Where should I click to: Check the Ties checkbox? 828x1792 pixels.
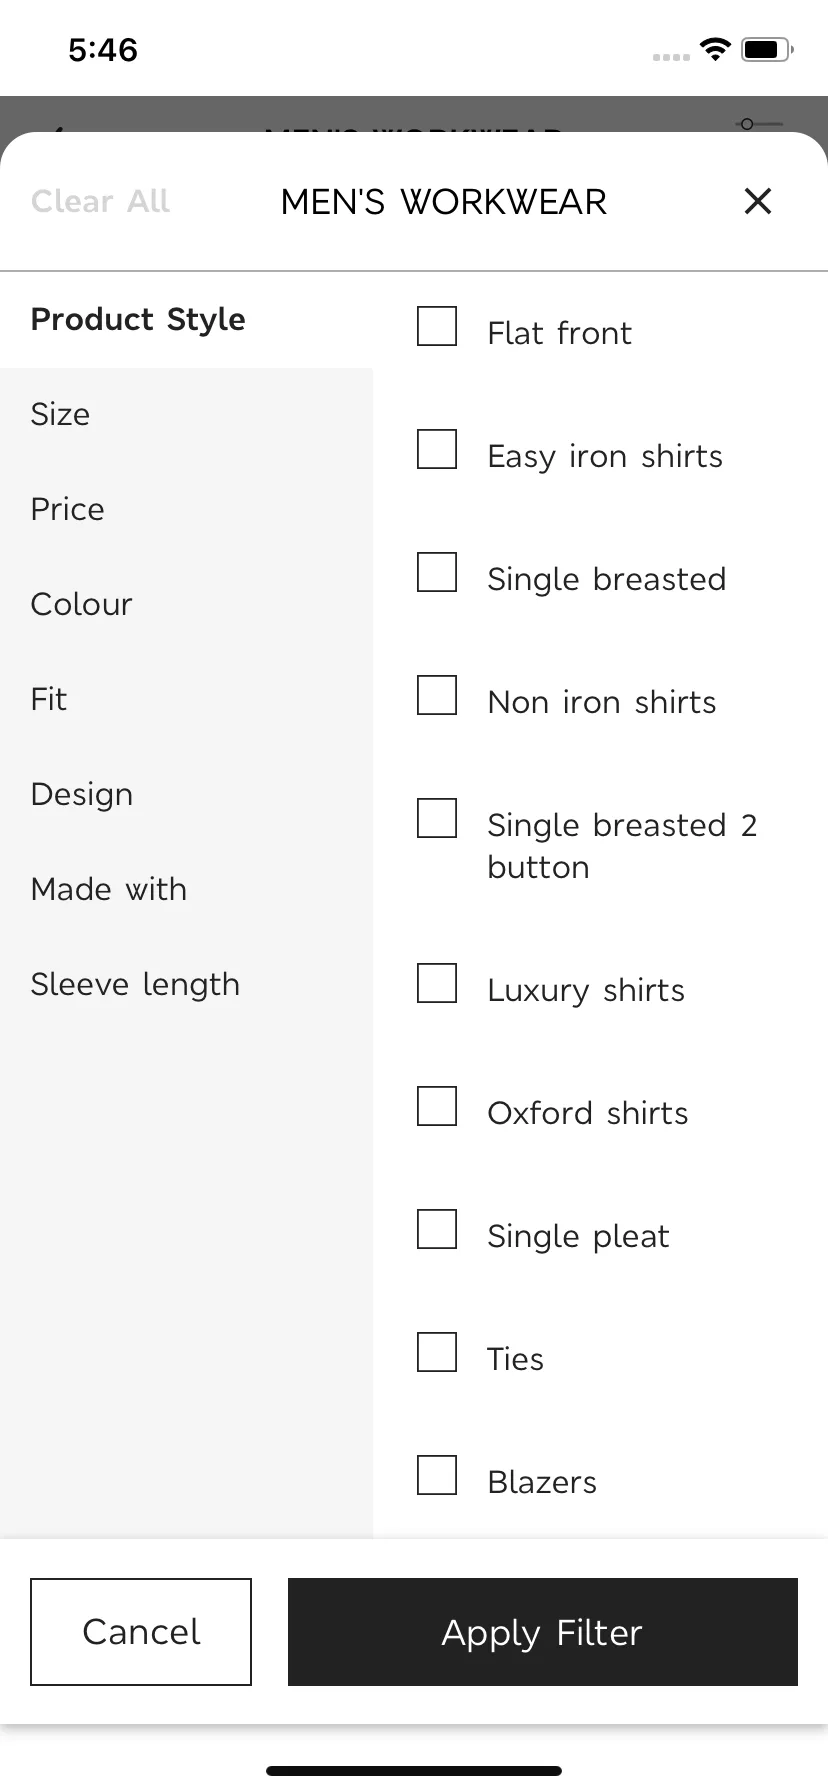pyautogui.click(x=437, y=1352)
